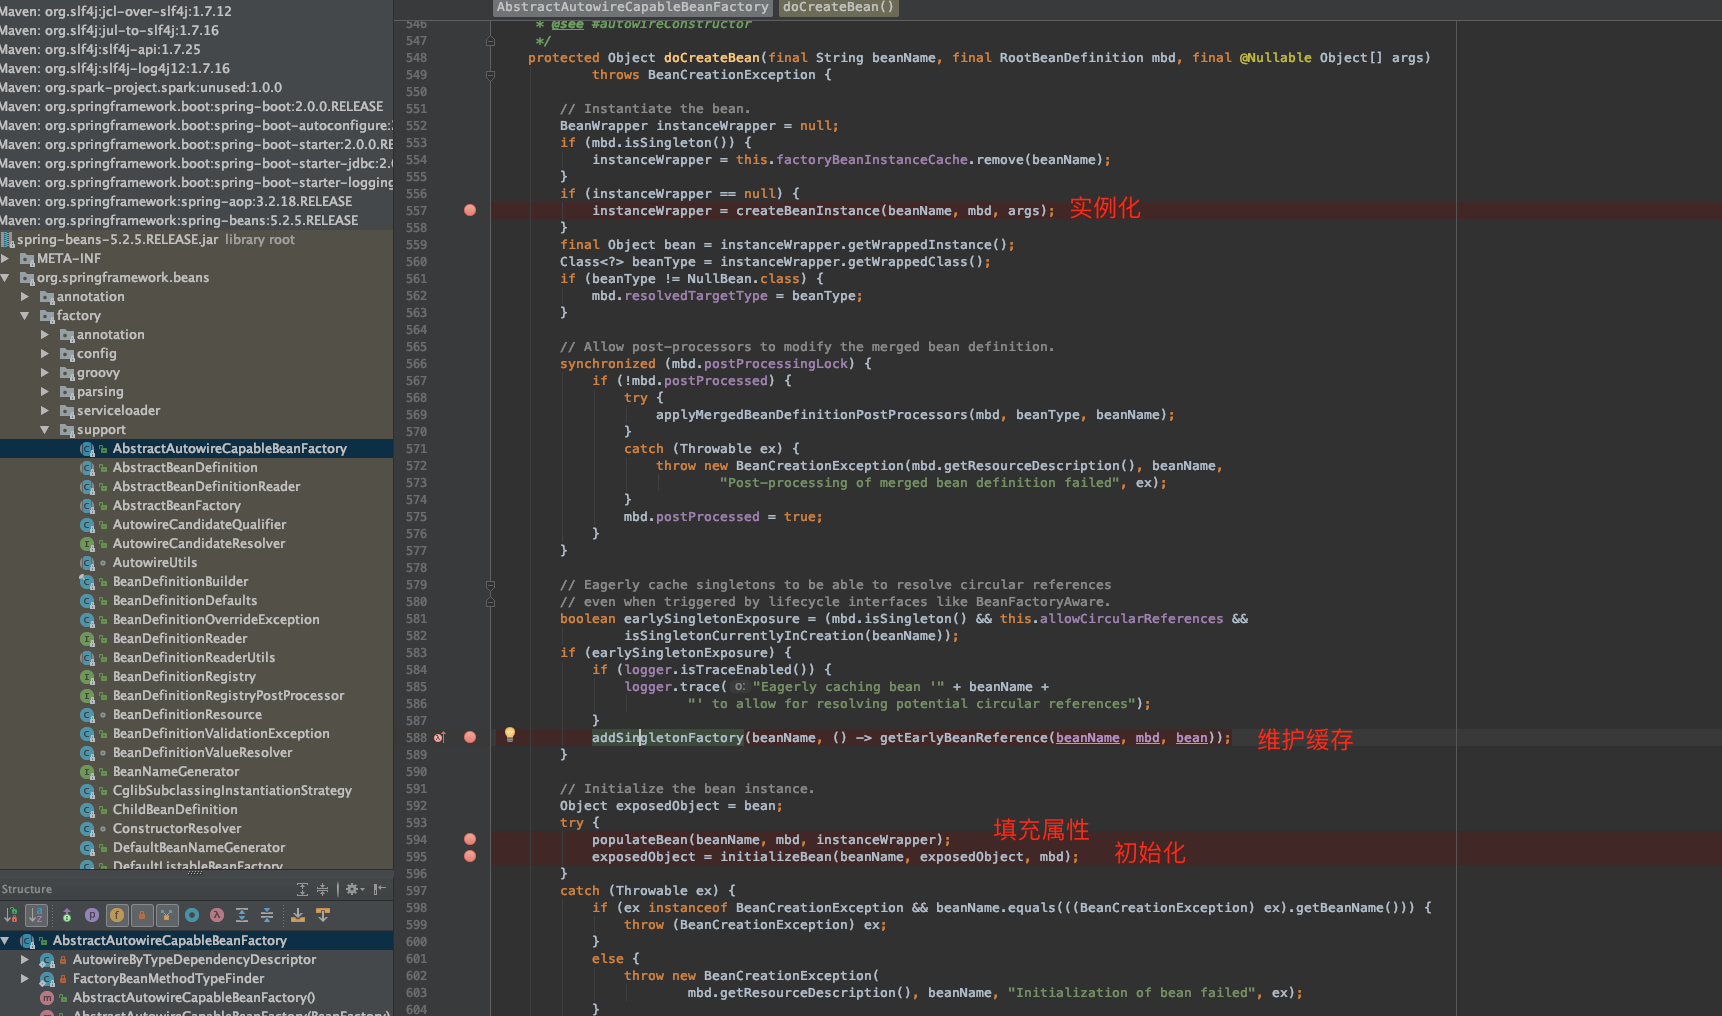Select ChildBeanDefinition in project tree
Viewport: 1722px width, 1016px height.
click(x=175, y=809)
